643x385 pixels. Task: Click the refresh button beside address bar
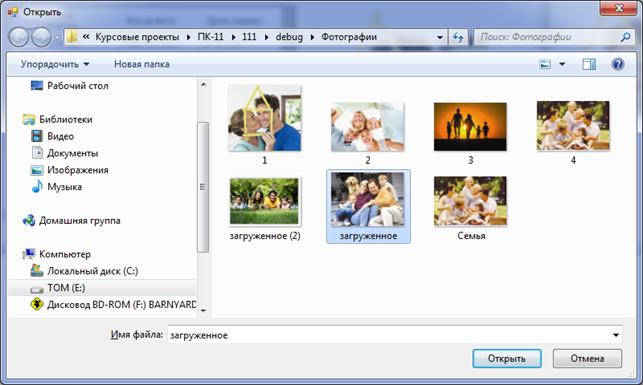(458, 37)
